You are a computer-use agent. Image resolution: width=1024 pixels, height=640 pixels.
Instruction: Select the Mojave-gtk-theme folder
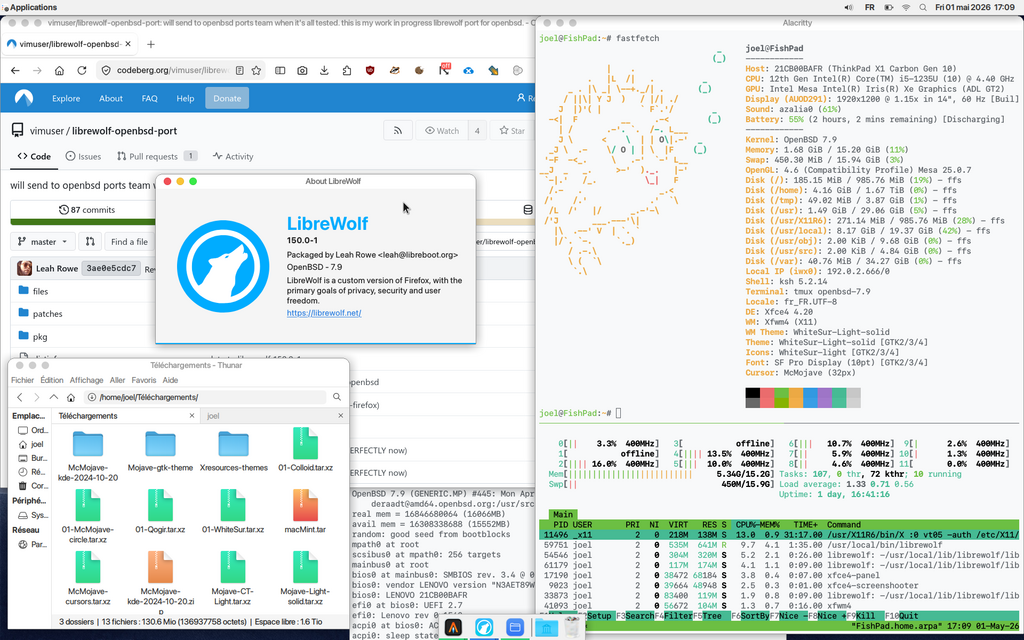pos(160,451)
